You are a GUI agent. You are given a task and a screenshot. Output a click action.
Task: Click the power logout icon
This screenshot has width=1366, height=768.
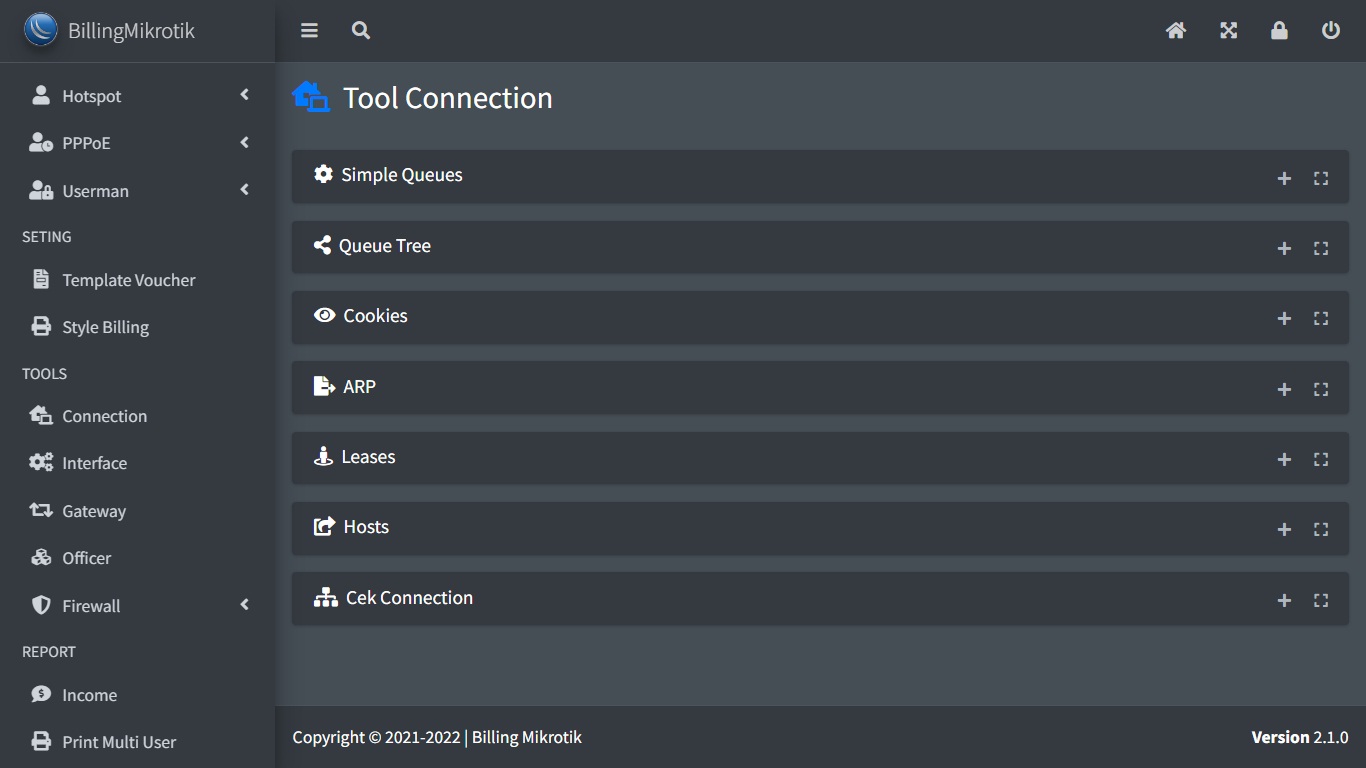pyautogui.click(x=1331, y=31)
